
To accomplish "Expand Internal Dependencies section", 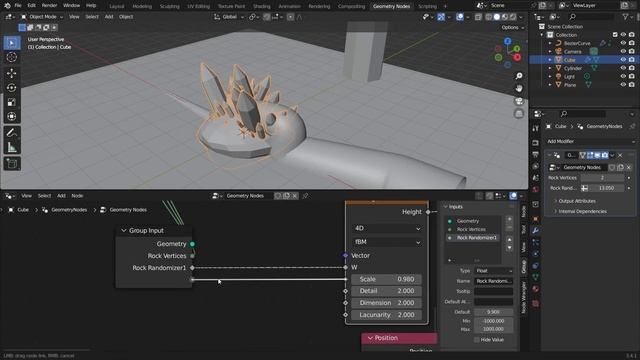I will [x=582, y=211].
